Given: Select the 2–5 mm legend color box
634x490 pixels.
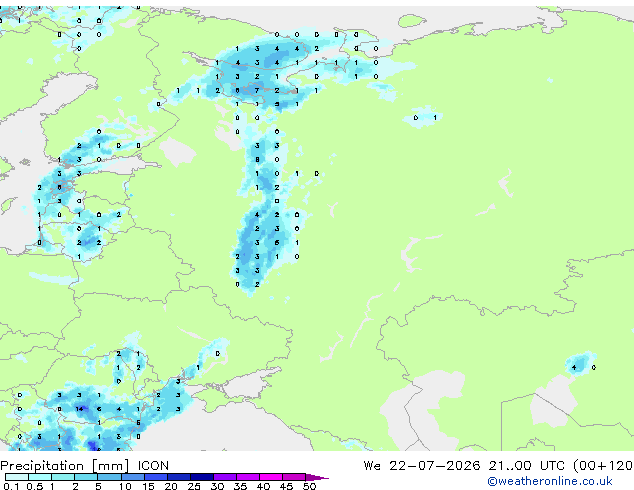Looking at the screenshot, I should click(86, 477).
